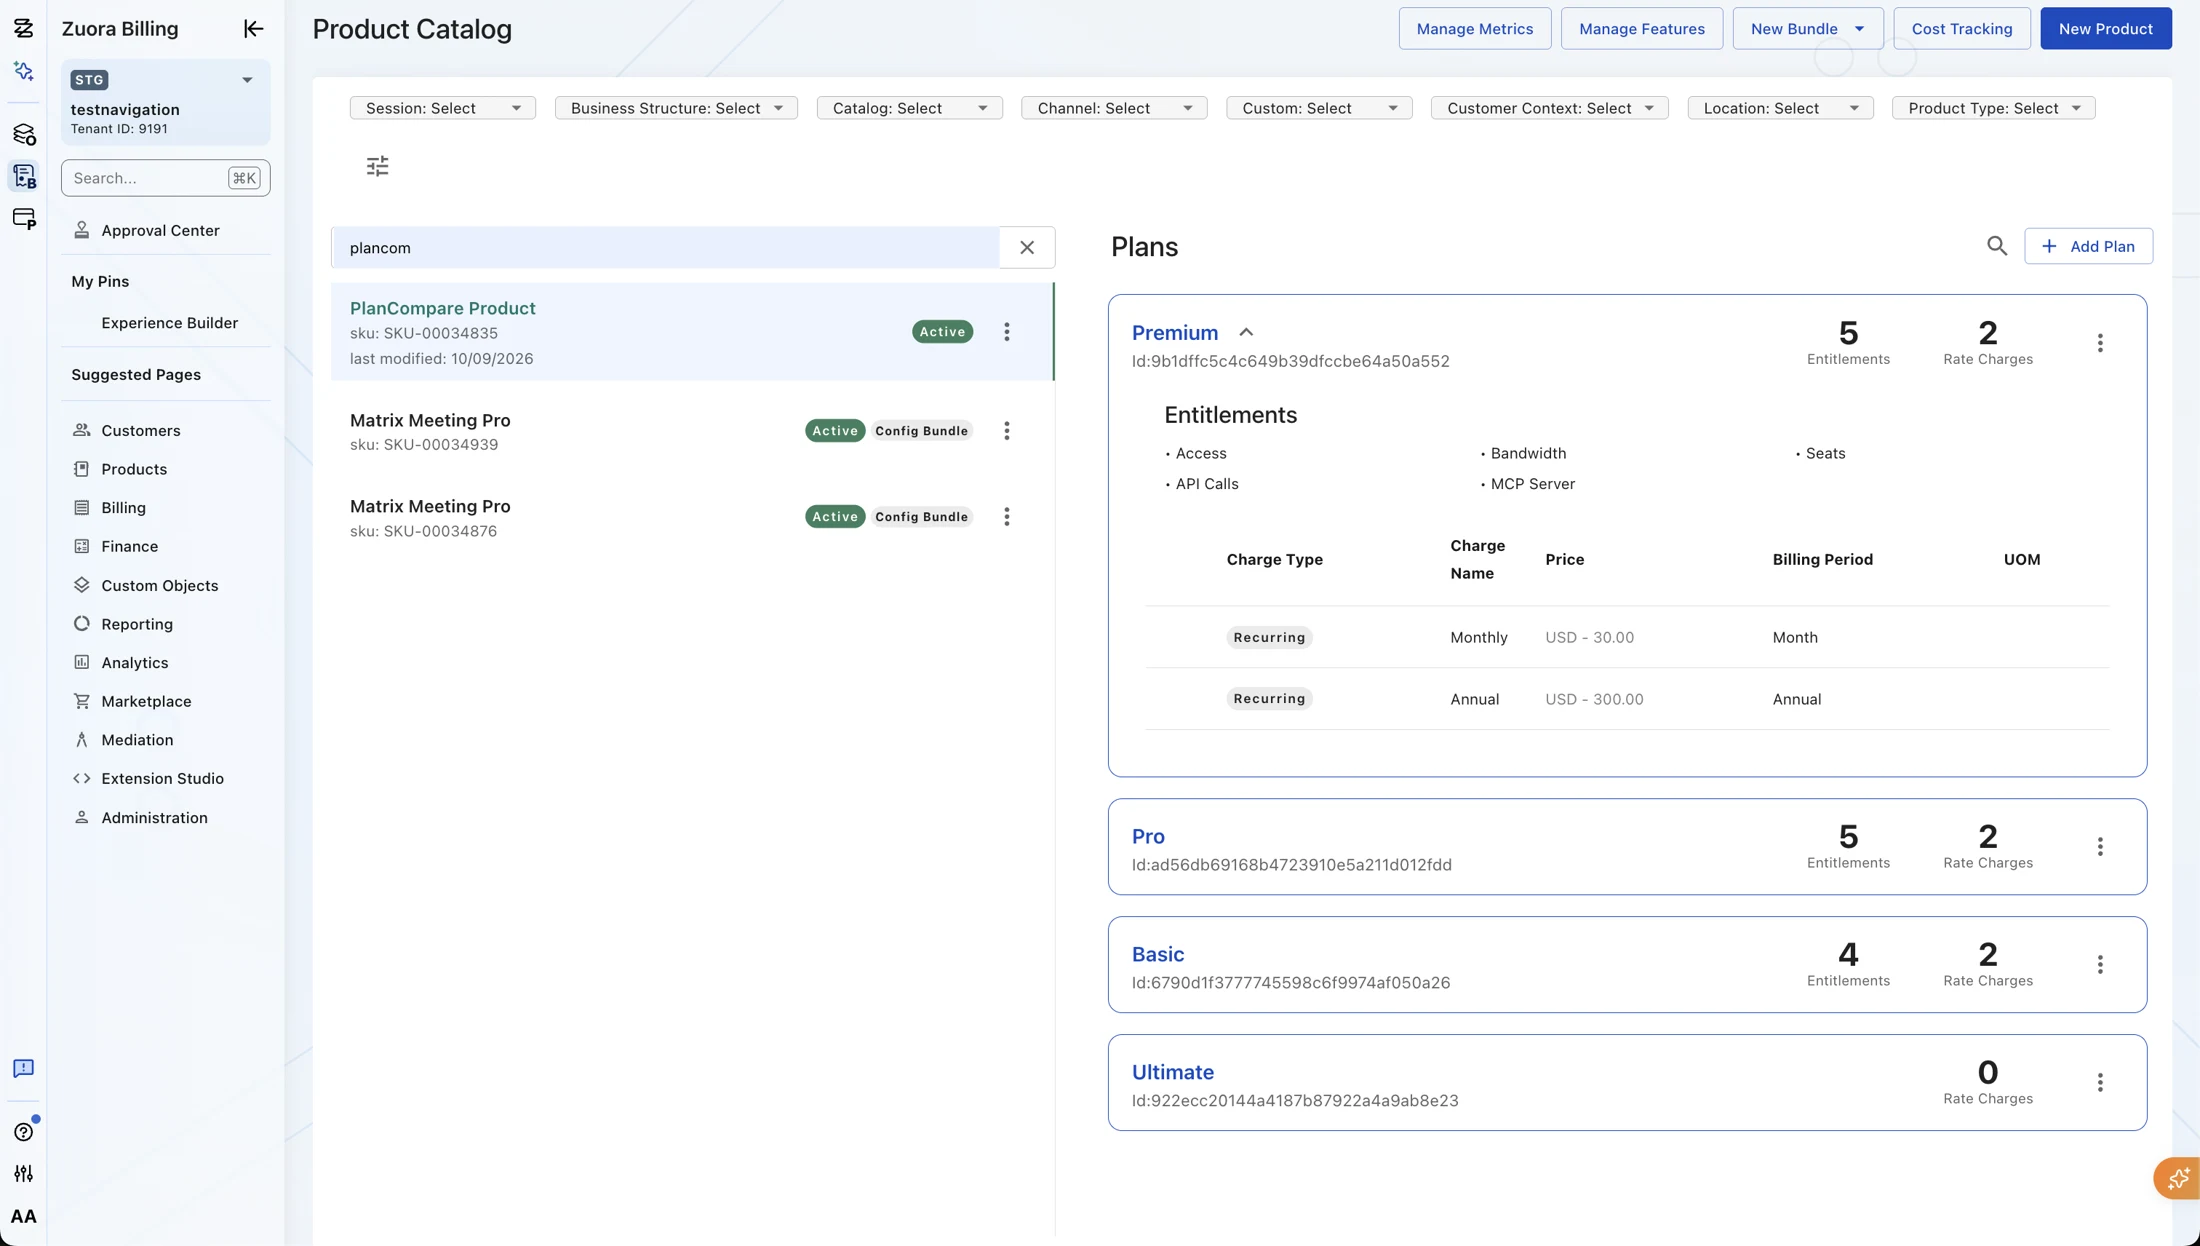Open the Ultimate plan kebab menu
The height and width of the screenshot is (1246, 2200).
(2100, 1083)
